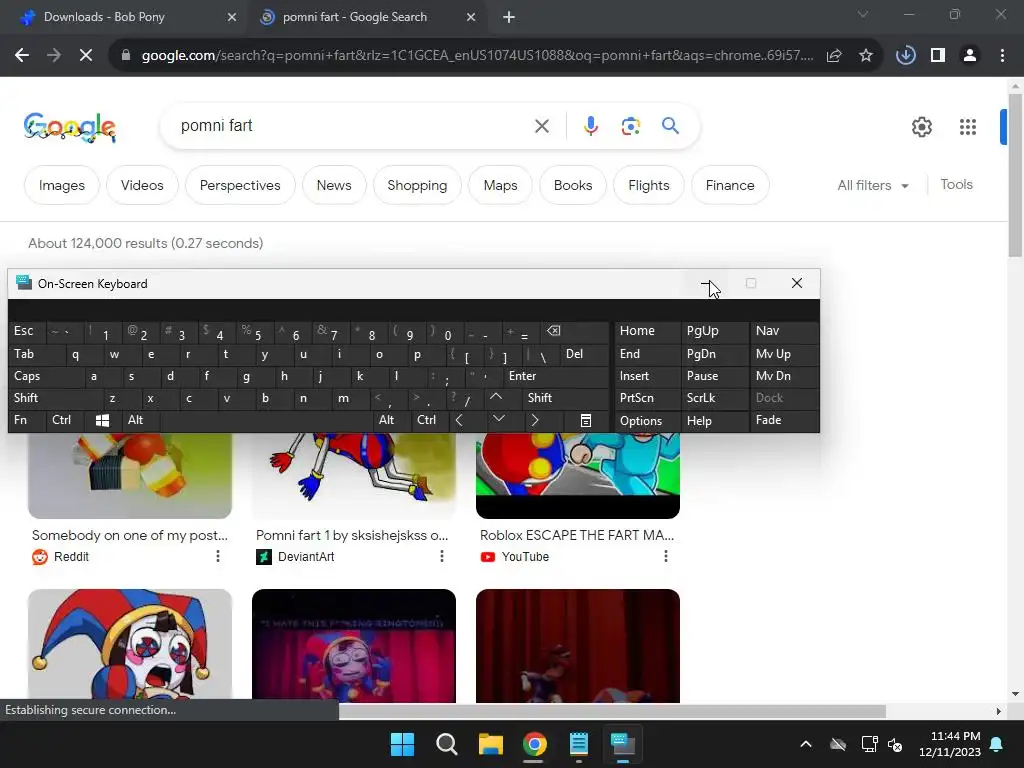This screenshot has width=1024, height=768.
Task: Open the Google apps grid
Action: 967,127
